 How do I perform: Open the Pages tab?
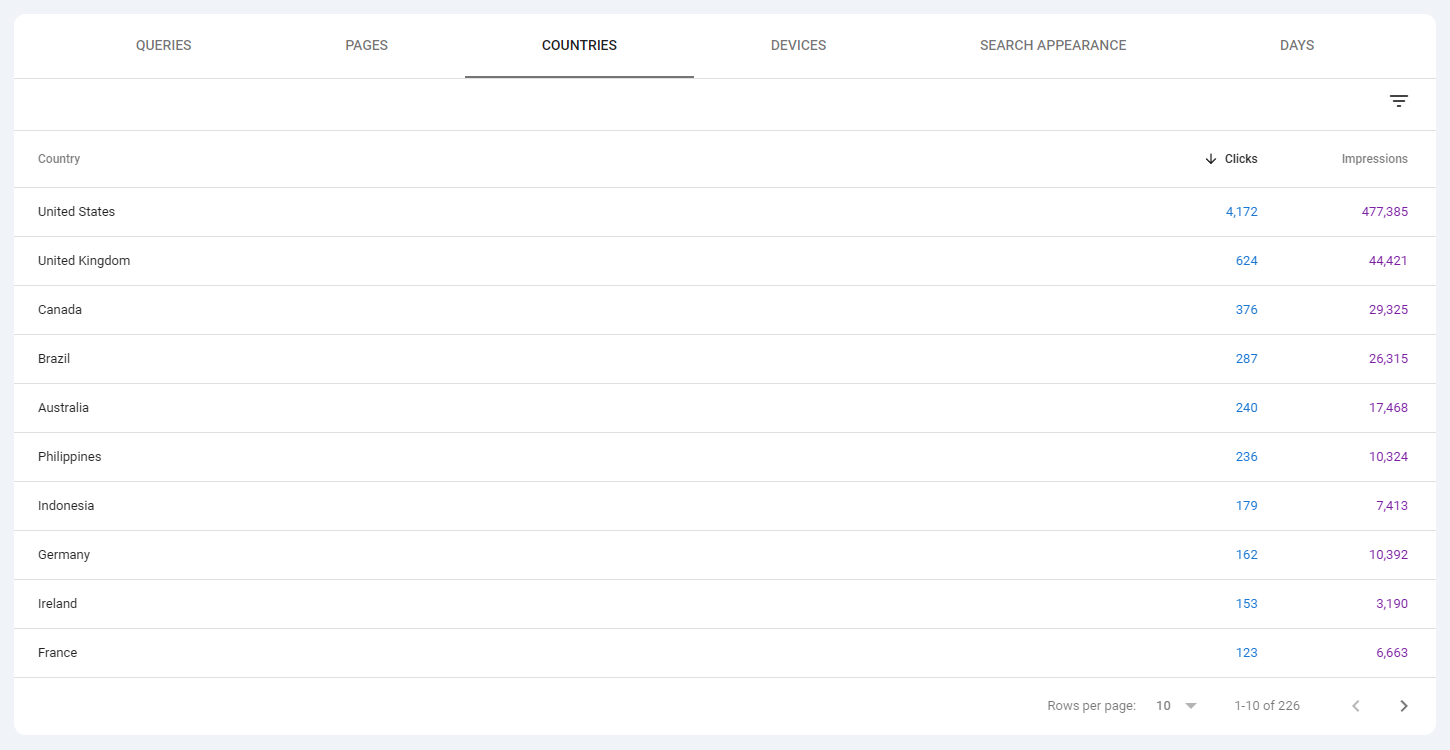366,46
